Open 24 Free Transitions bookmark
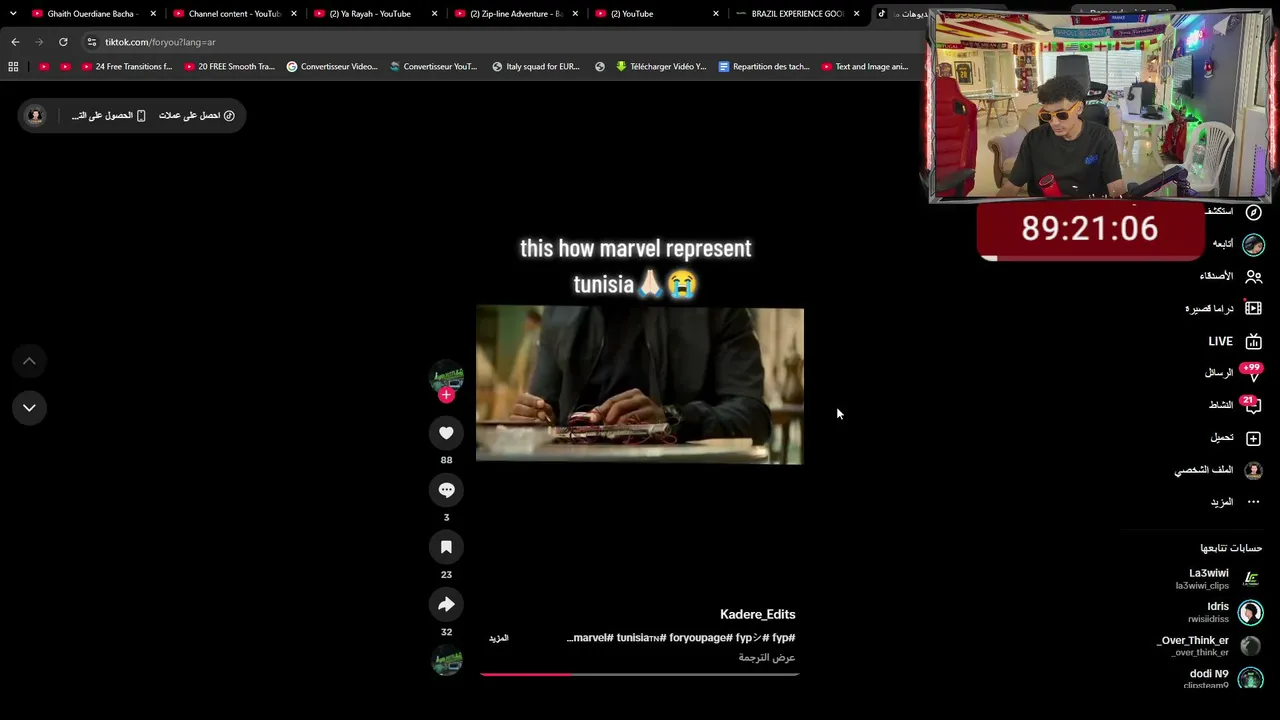The width and height of the screenshot is (1280, 720). 126,67
